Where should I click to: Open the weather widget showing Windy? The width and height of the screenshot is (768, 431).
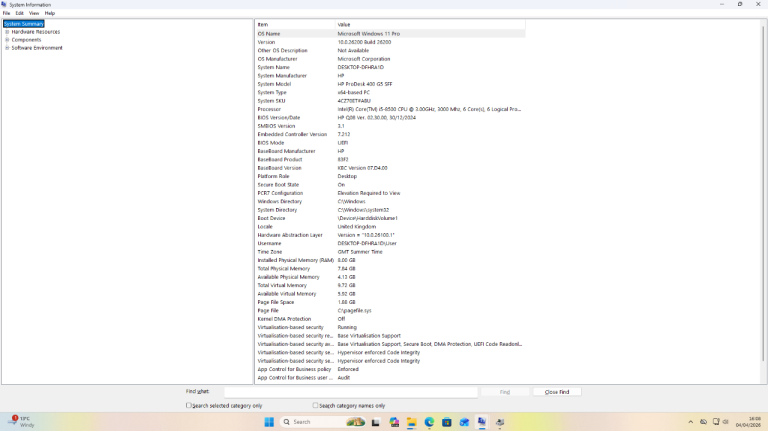click(x=20, y=422)
